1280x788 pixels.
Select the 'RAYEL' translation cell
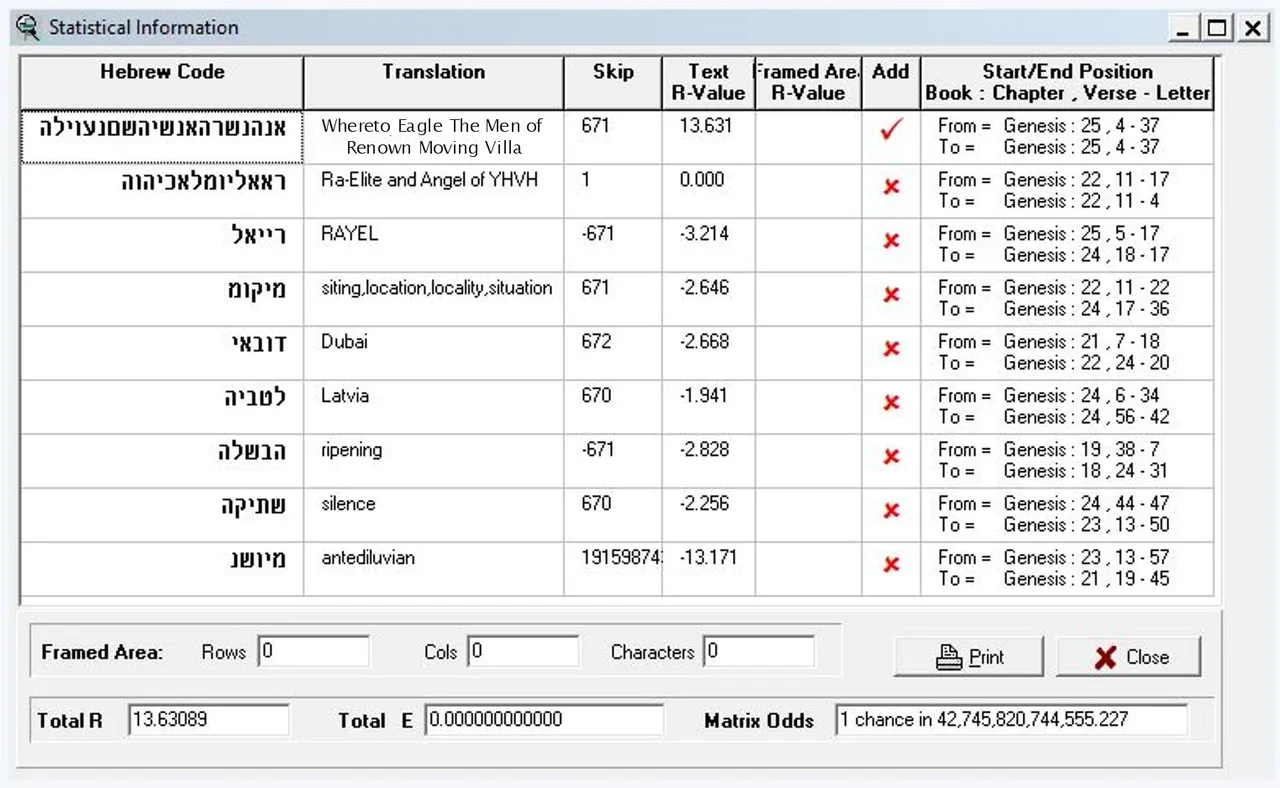pos(433,245)
